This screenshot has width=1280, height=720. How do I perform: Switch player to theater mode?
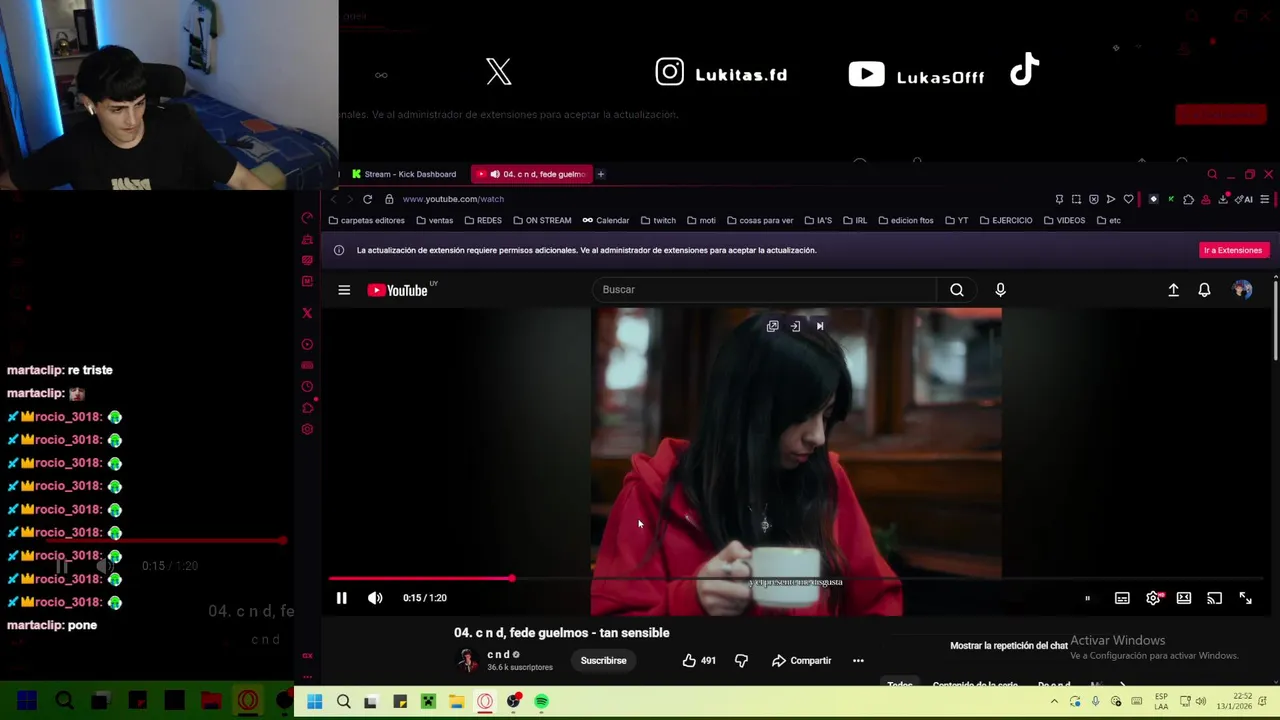[1184, 598]
